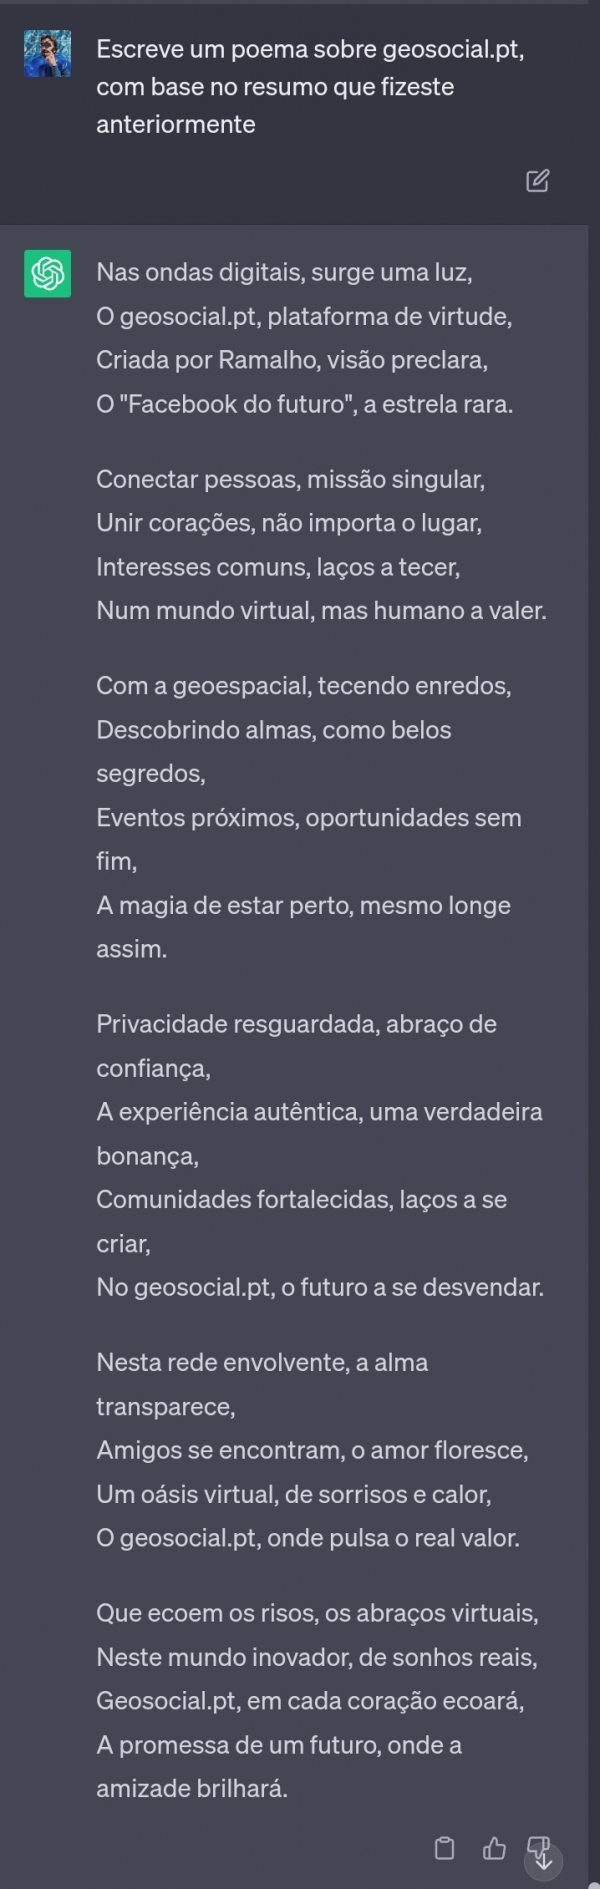Click the prompt text "Escreve um poema sobre geosocial.pt"
This screenshot has width=600, height=1889.
[x=310, y=49]
